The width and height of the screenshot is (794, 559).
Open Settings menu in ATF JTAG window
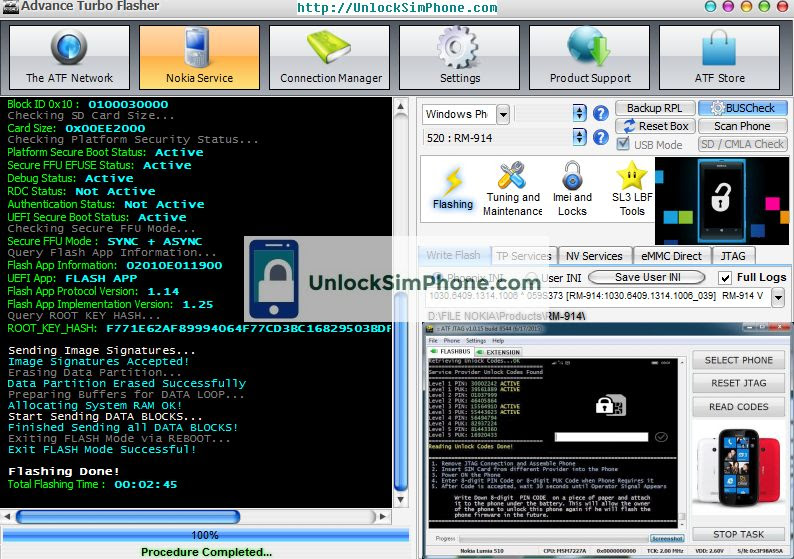click(x=475, y=341)
